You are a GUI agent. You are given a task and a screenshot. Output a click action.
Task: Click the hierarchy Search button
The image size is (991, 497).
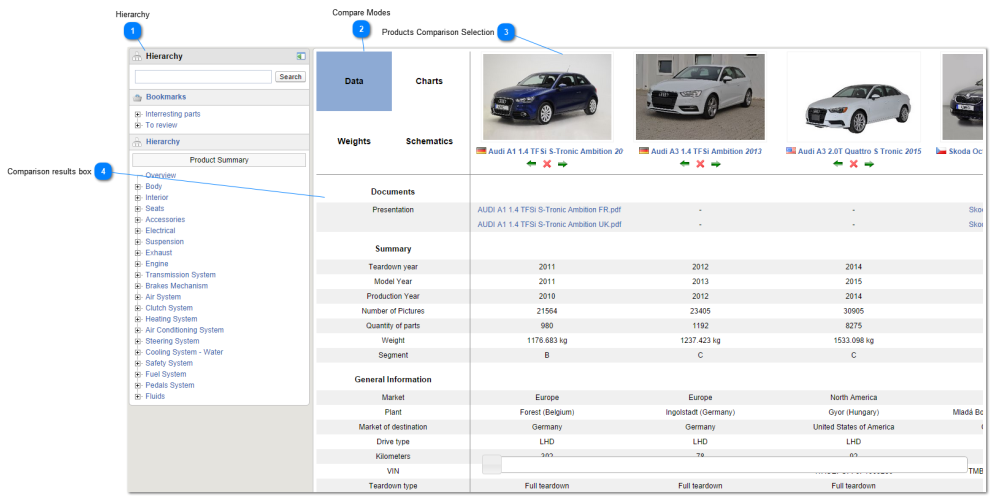[290, 77]
